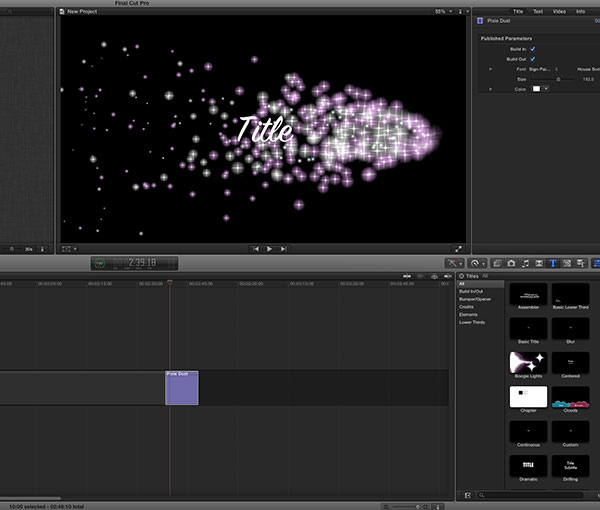Open the viewer zoom 55% dropdown
This screenshot has height=510, width=600.
tap(443, 11)
